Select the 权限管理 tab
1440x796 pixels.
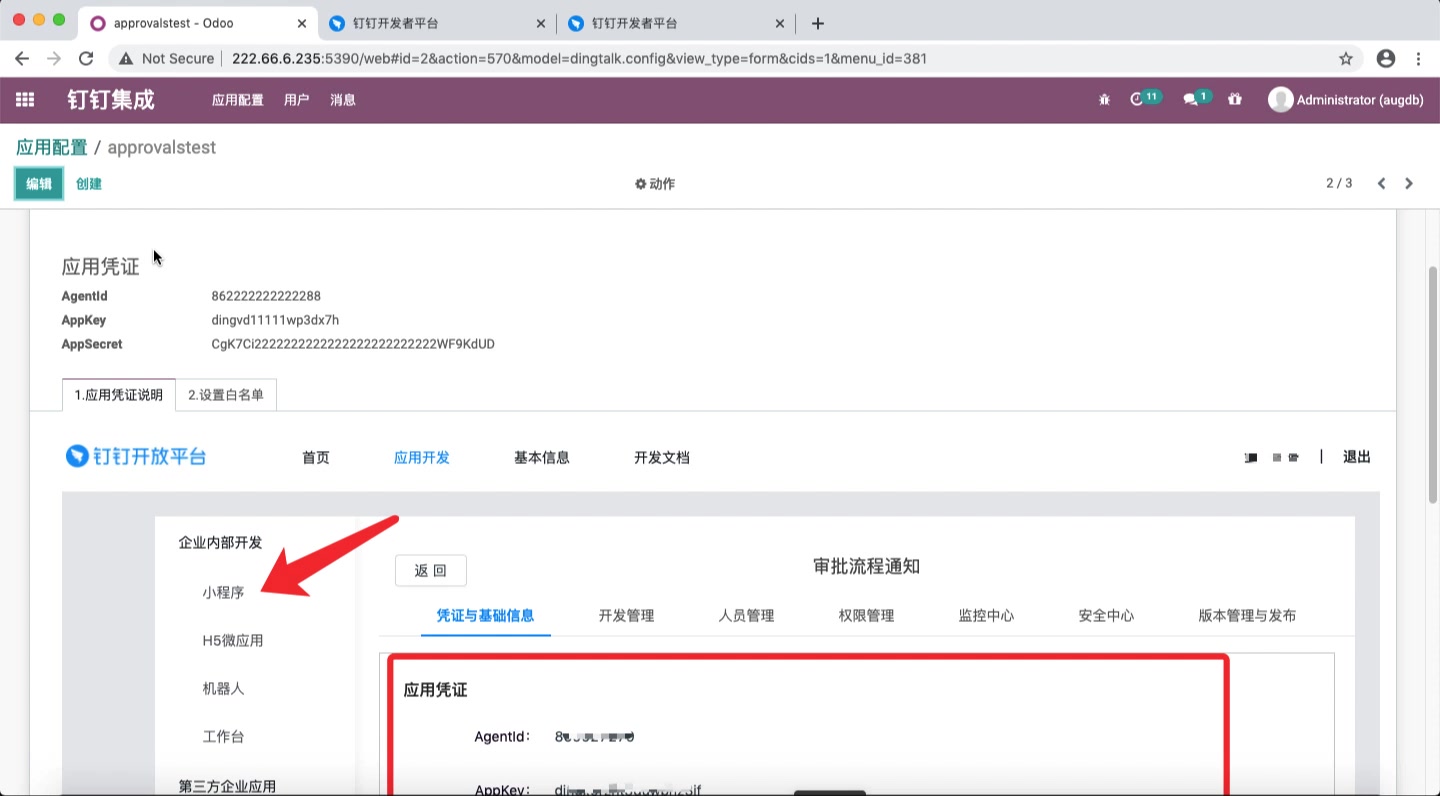(x=866, y=616)
